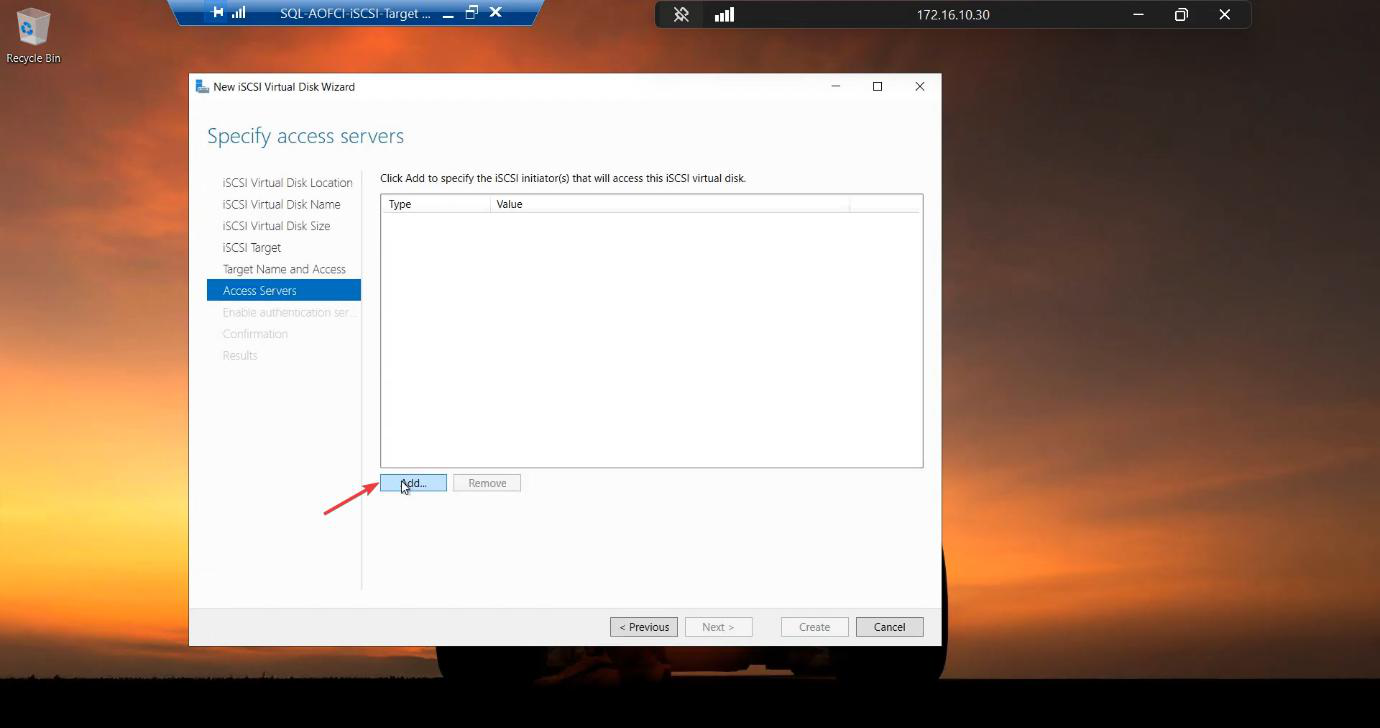The image size is (1380, 728).
Task: Close the New iSCSI Virtual Disk Wizard
Action: click(x=919, y=87)
